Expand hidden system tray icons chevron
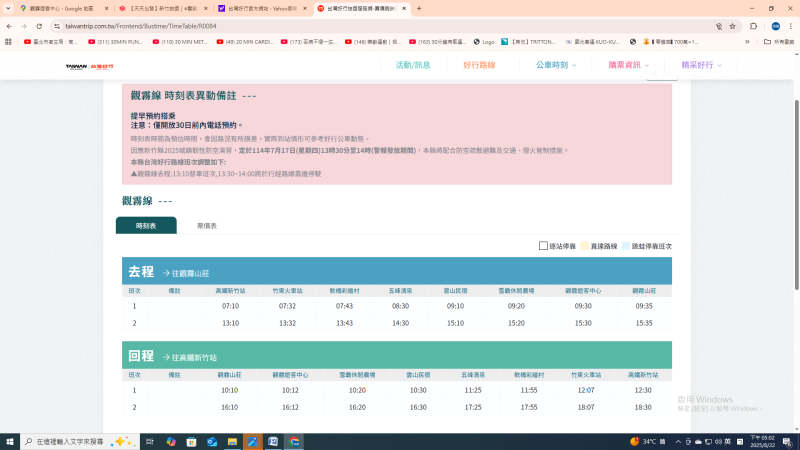Screen dimensions: 800x450 [678, 442]
